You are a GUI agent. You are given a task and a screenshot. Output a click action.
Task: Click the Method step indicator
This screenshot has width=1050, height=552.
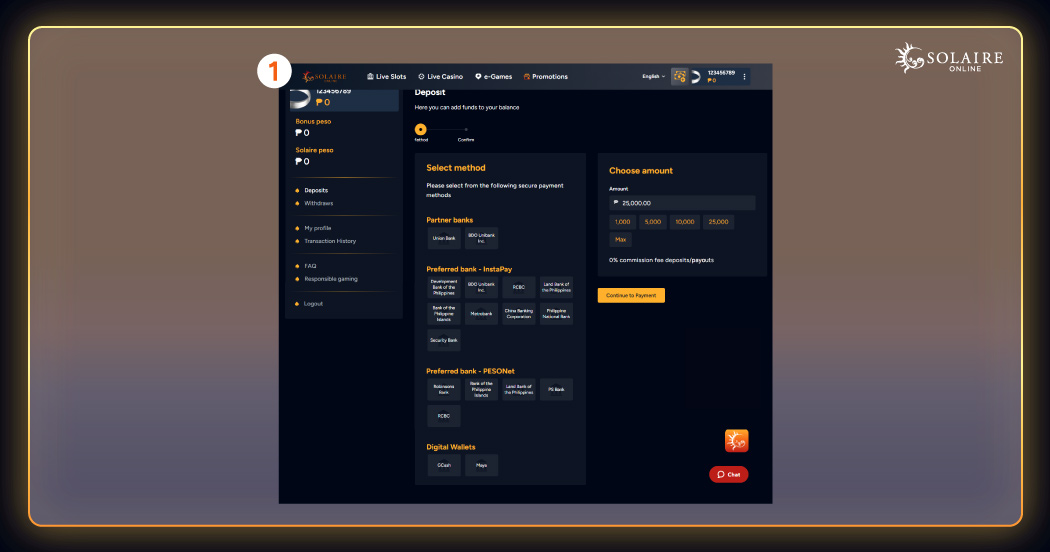(x=421, y=129)
